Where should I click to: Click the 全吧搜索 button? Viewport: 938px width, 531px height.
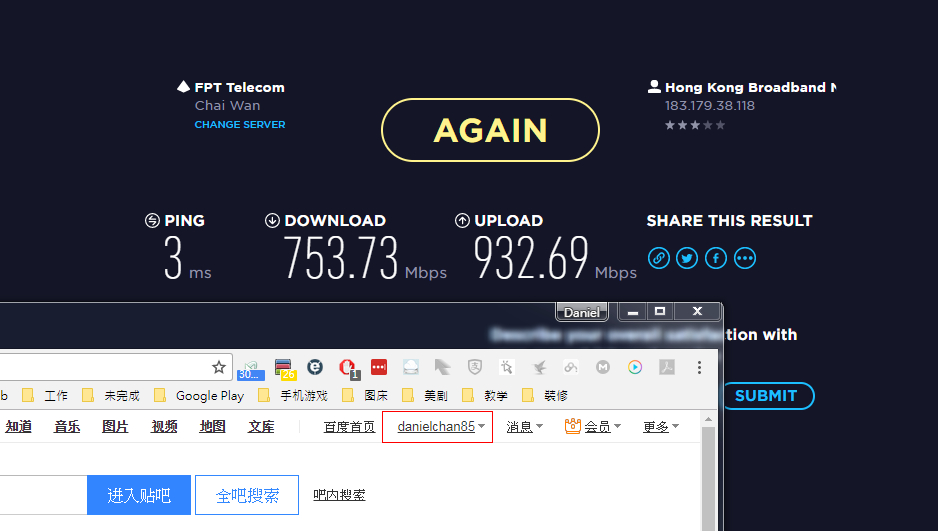247,495
